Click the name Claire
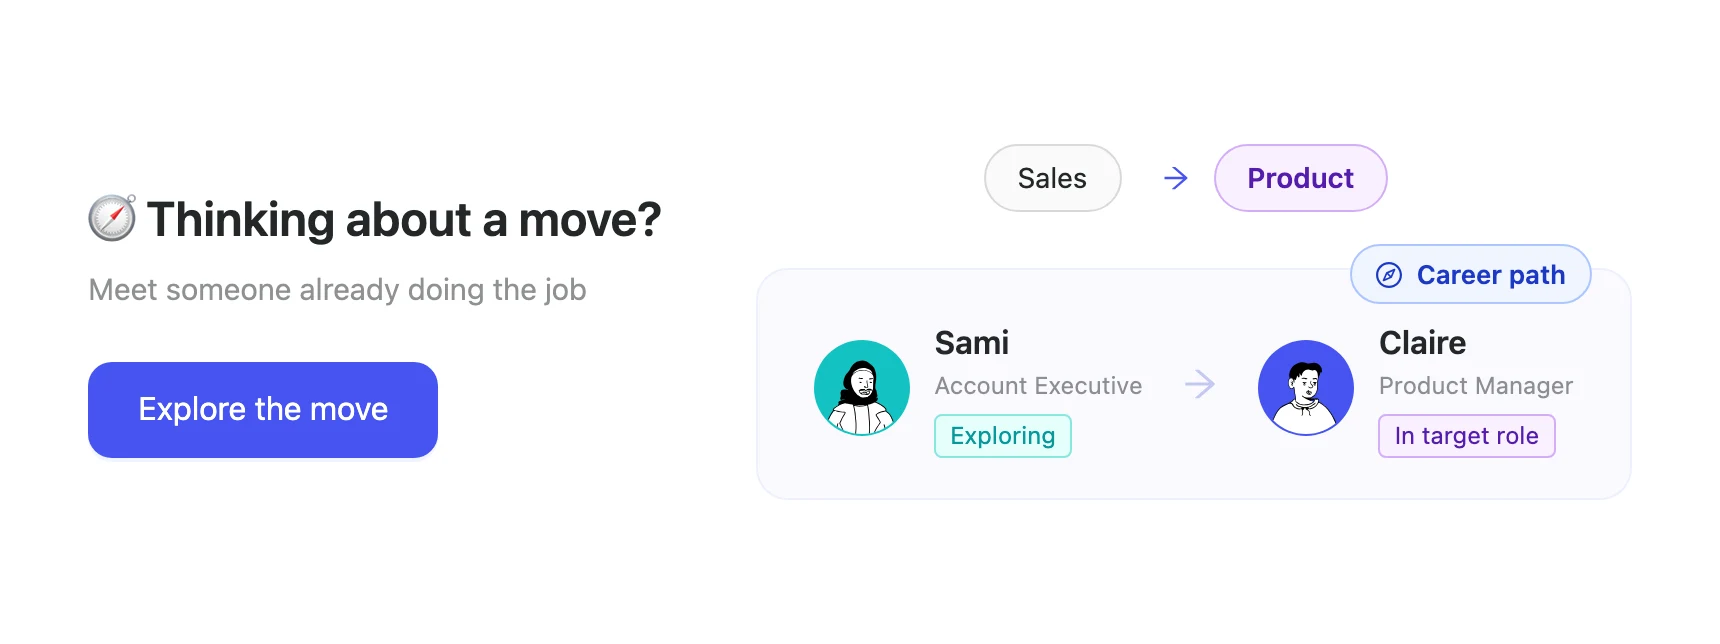The height and width of the screenshot is (644, 1720). 1423,343
